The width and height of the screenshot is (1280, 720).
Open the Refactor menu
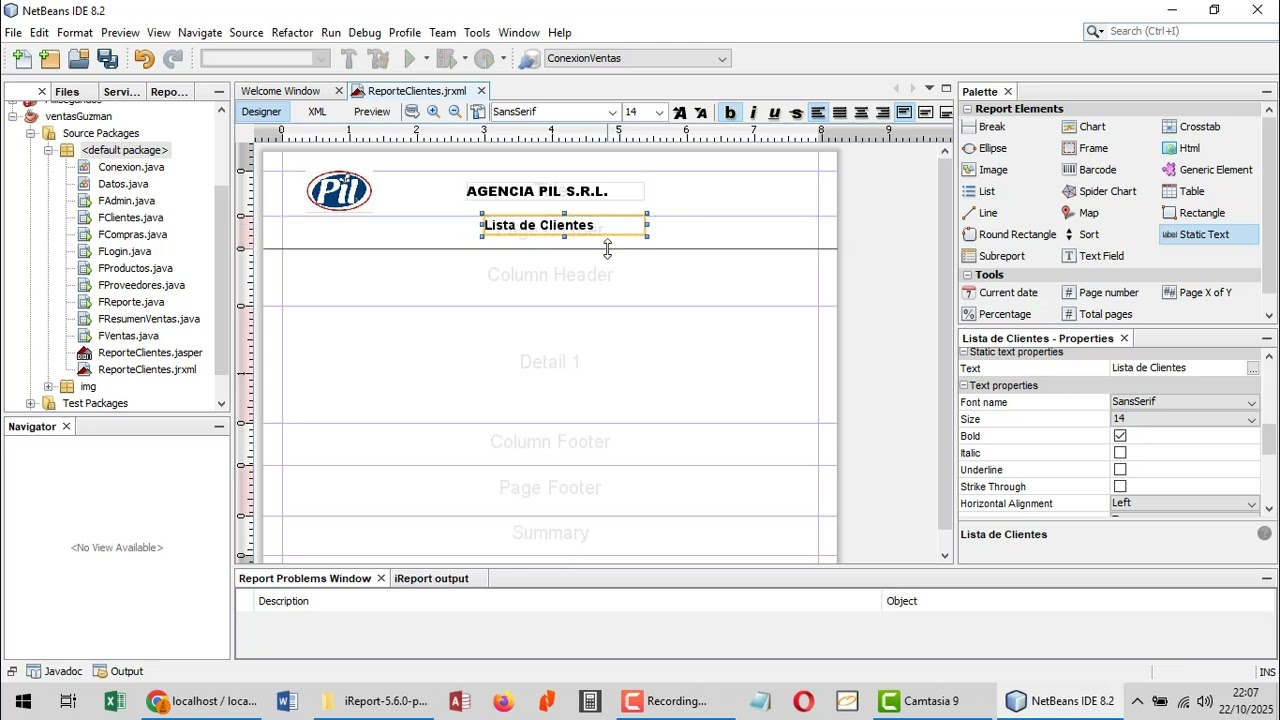pyautogui.click(x=292, y=33)
